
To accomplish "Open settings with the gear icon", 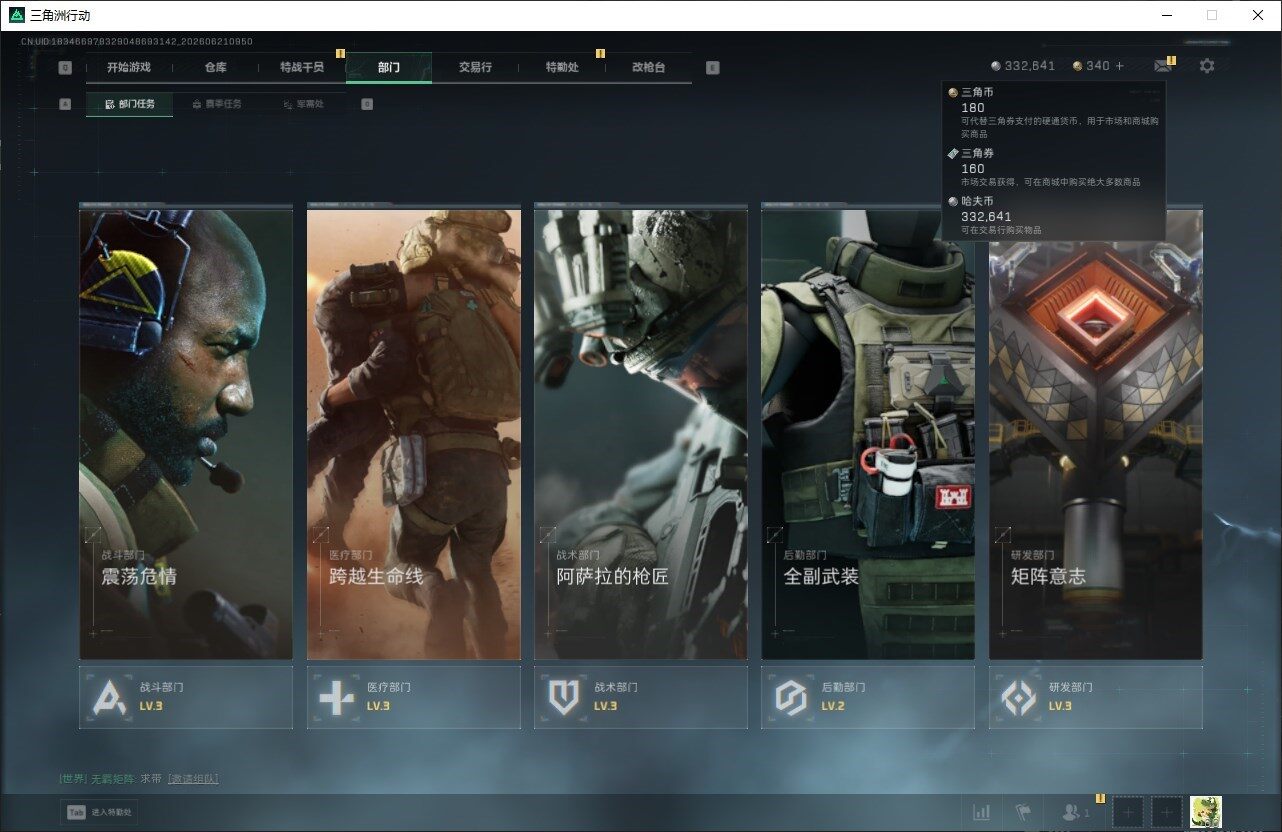I will click(1207, 66).
